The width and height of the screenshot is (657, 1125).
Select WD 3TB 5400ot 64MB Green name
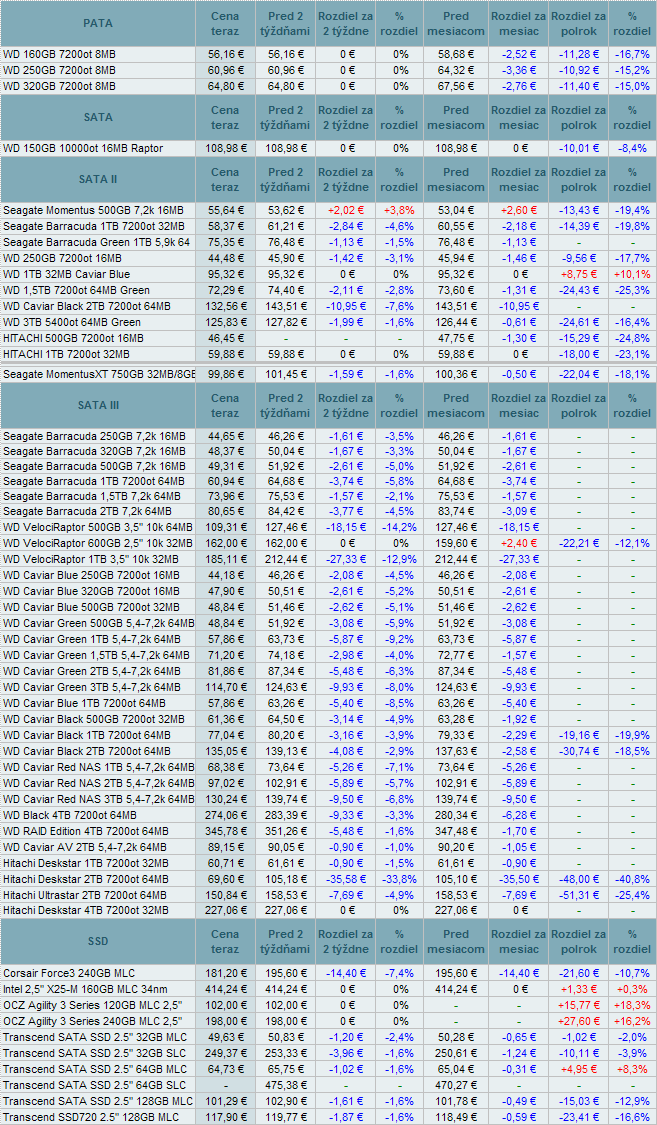coord(72,321)
